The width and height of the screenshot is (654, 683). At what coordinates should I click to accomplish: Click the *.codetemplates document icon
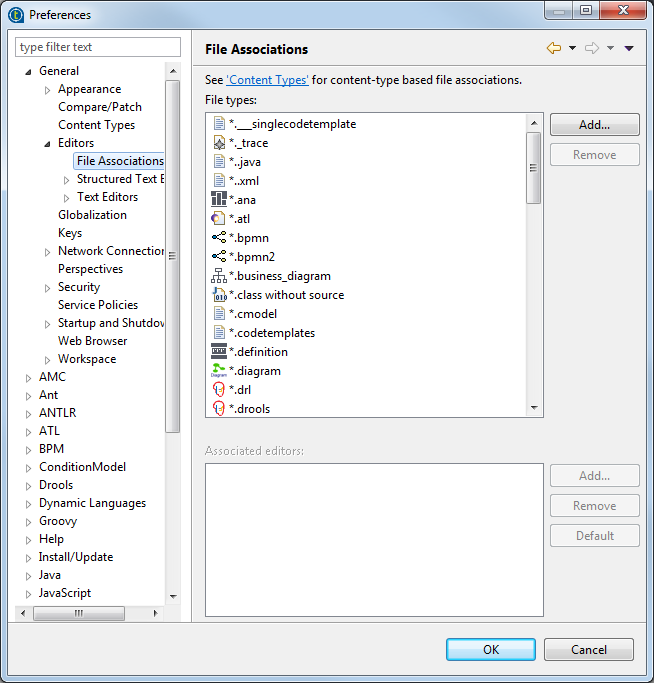coord(219,332)
